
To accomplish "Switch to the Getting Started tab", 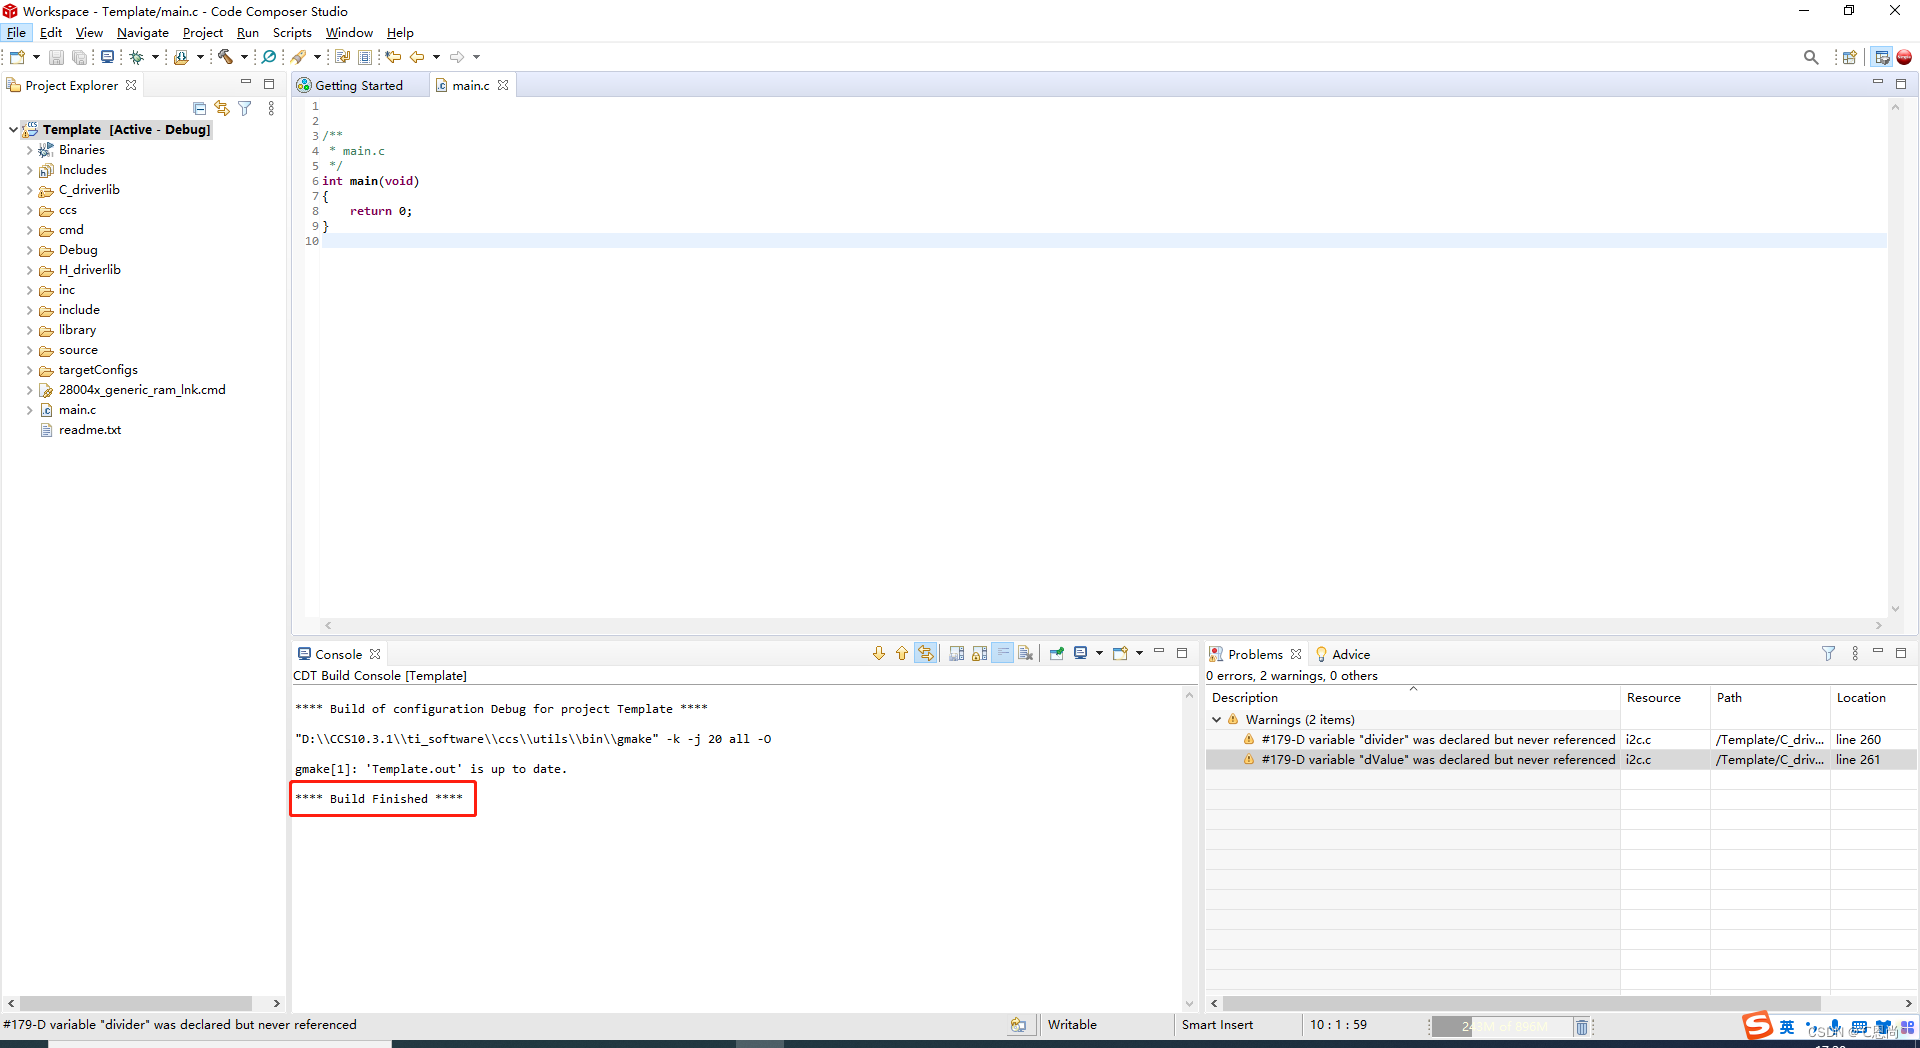I will point(358,86).
